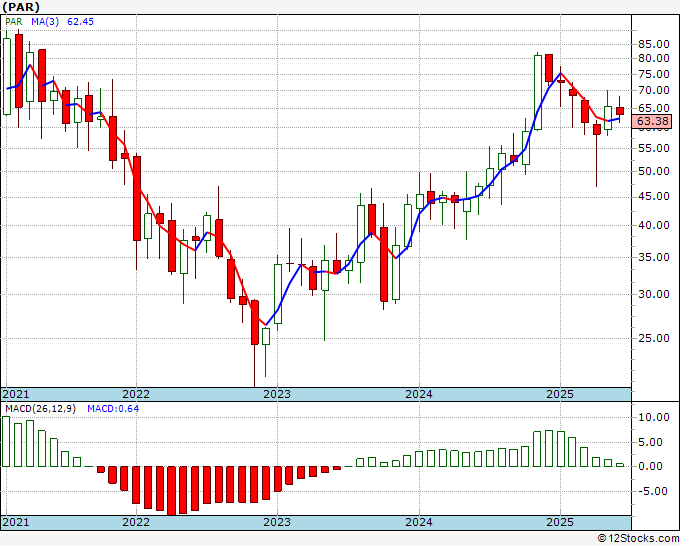Image resolution: width=680 pixels, height=546 pixels.
Task: Click 2024 on the price chart timeline
Action: (419, 394)
